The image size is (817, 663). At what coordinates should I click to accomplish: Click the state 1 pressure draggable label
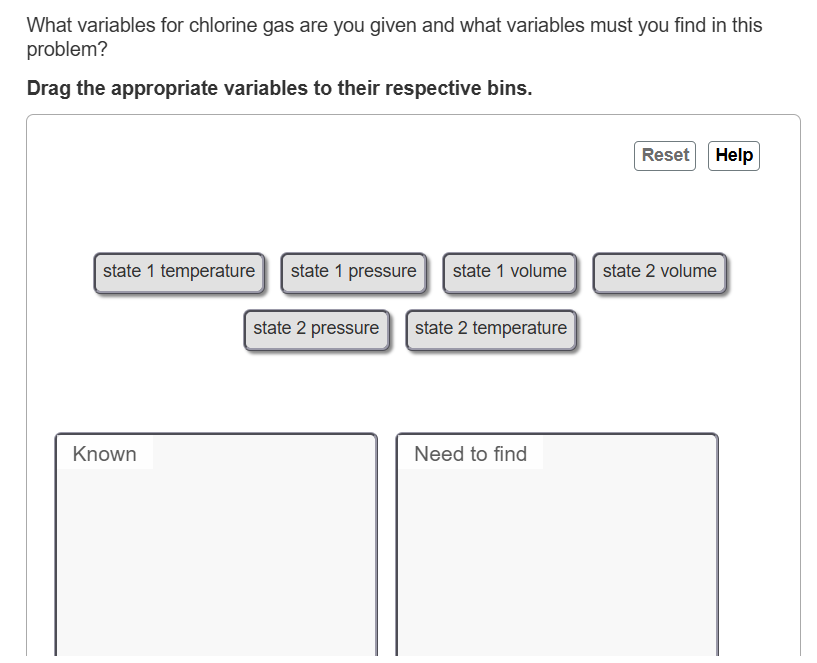[353, 271]
